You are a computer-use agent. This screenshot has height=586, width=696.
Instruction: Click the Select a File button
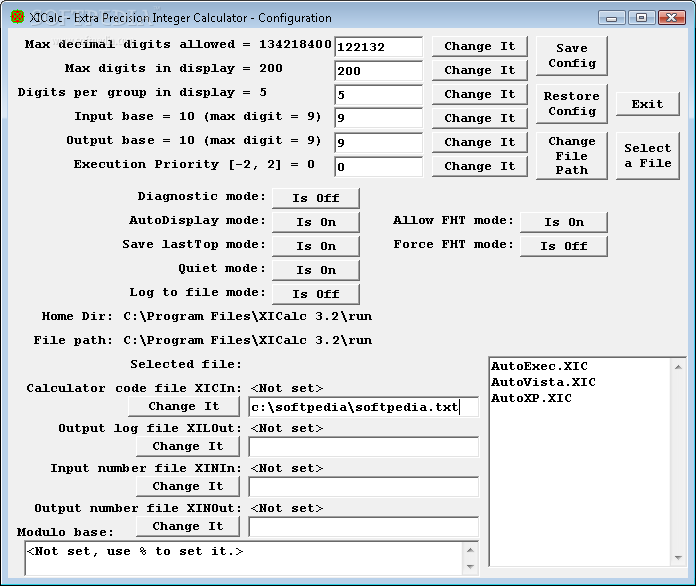point(647,155)
